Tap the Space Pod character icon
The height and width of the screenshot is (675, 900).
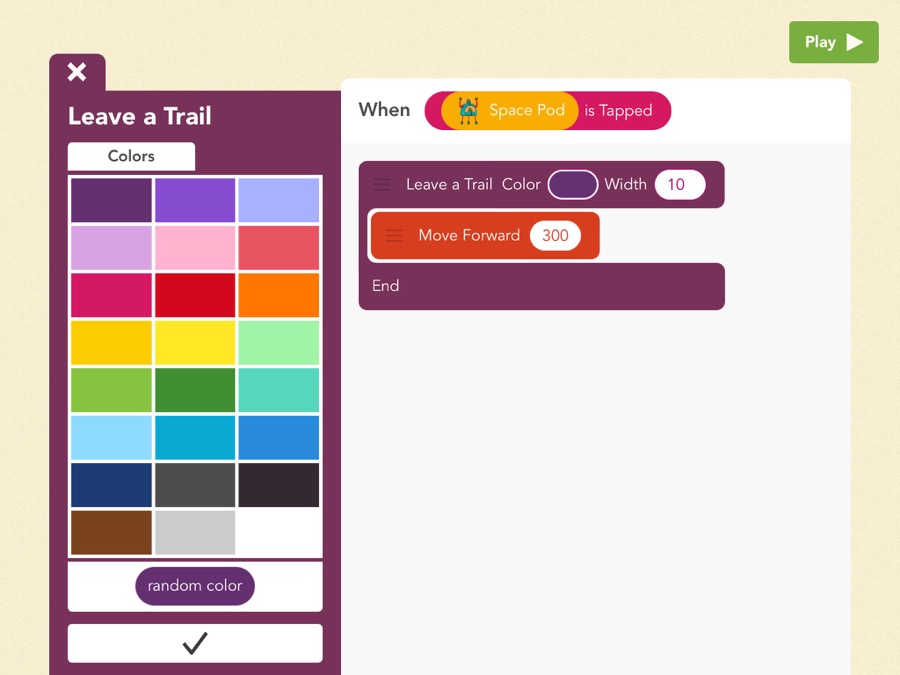click(468, 111)
